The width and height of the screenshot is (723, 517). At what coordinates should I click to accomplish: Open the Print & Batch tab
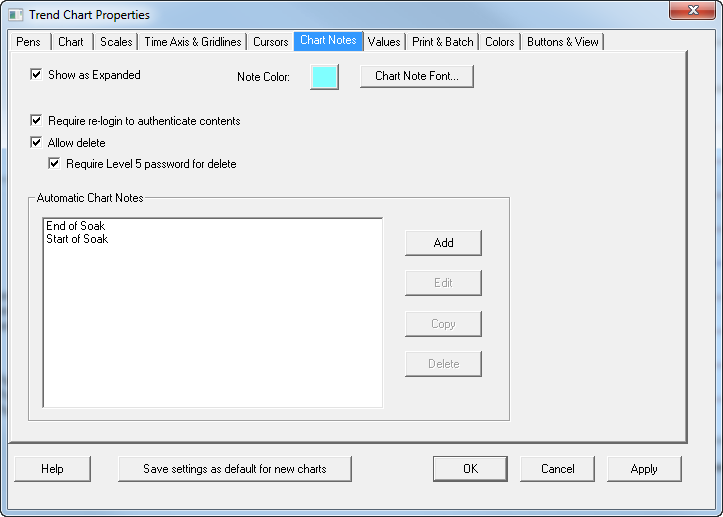[443, 42]
